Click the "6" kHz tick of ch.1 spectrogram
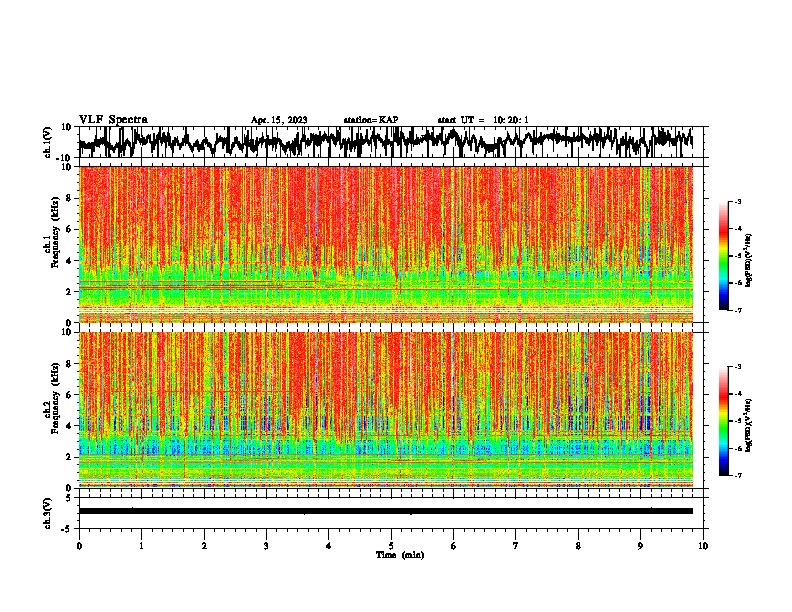Image resolution: width=792 pixels, height=612 pixels. tap(69, 229)
